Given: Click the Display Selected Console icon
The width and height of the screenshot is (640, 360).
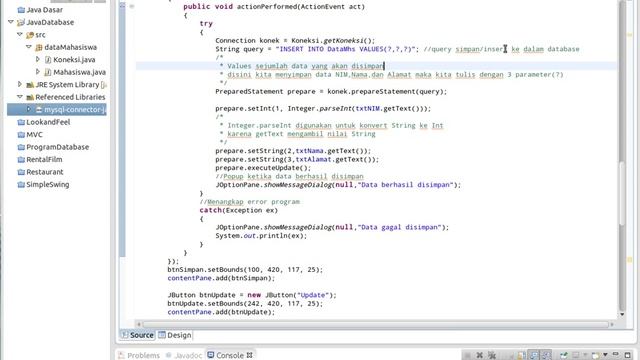Looking at the screenshot, I should (x=576, y=355).
